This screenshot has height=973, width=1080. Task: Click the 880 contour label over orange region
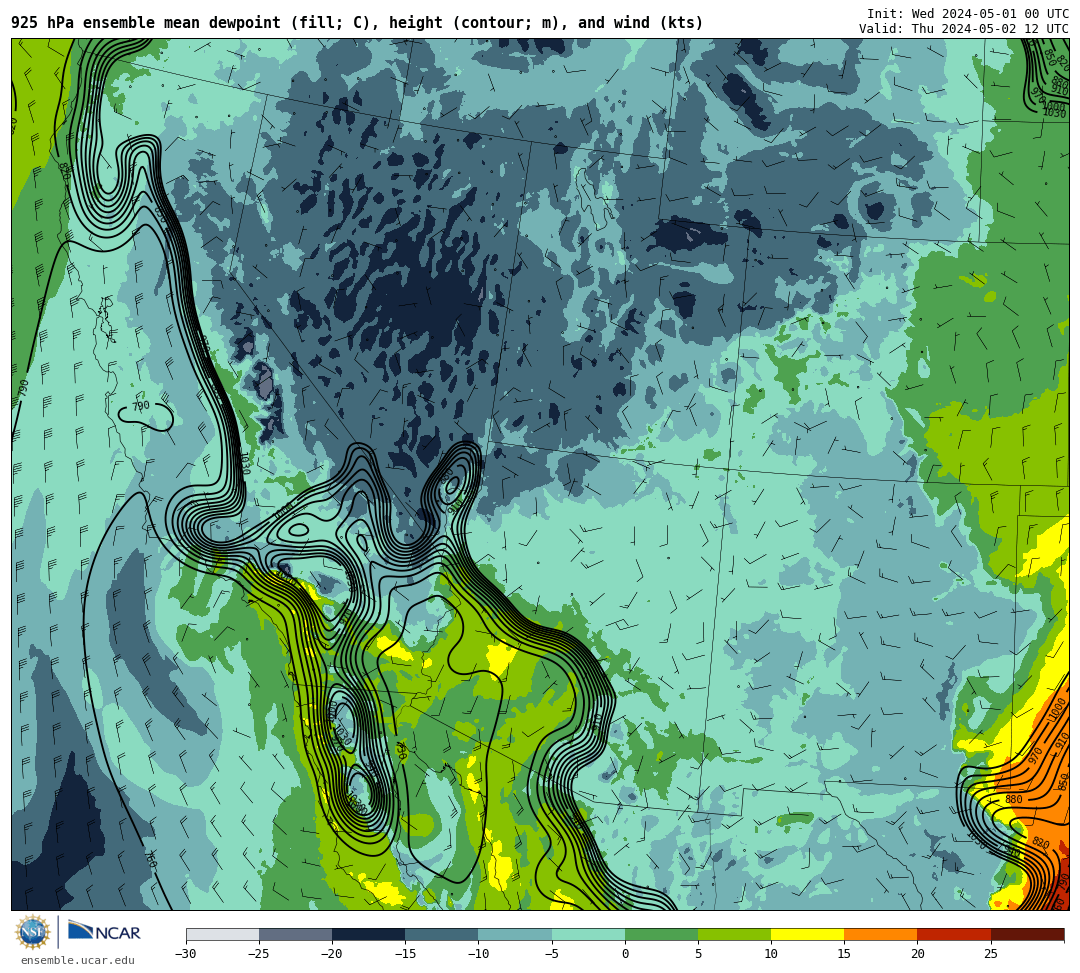(1013, 799)
